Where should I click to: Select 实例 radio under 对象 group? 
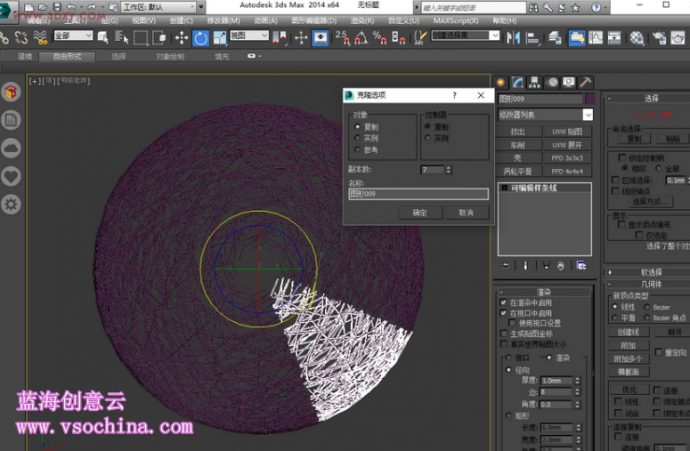(x=357, y=138)
